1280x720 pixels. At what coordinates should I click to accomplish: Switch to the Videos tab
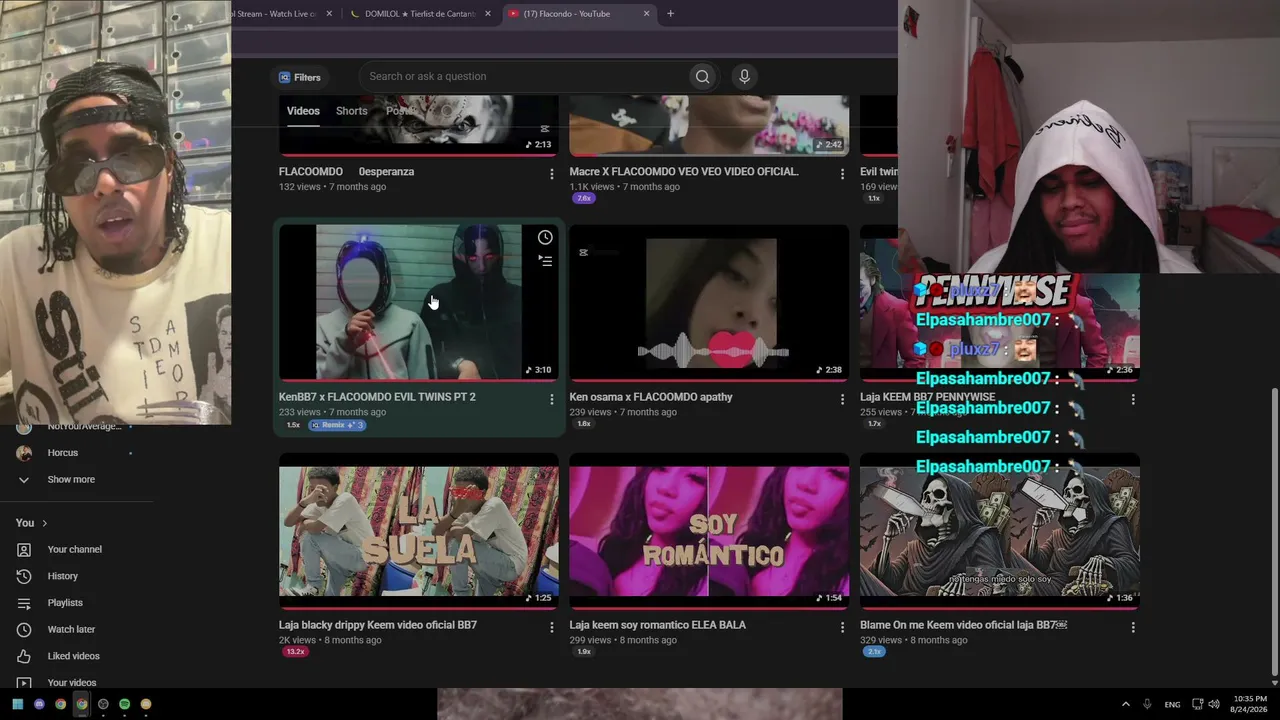coord(303,111)
